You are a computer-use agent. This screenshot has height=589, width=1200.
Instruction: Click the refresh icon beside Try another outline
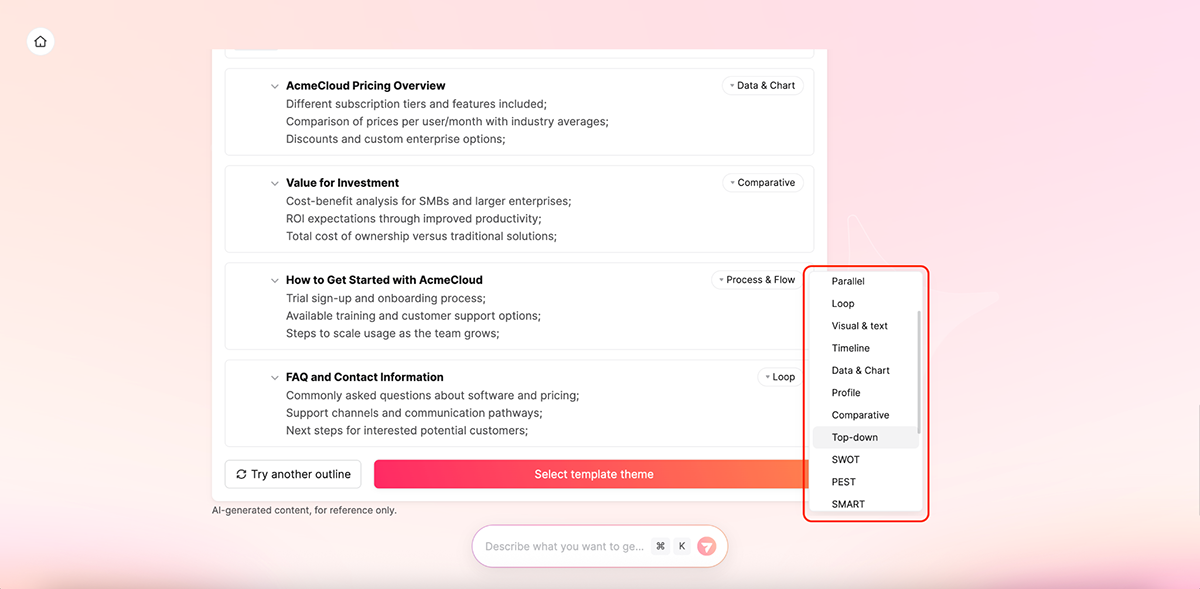tap(241, 473)
